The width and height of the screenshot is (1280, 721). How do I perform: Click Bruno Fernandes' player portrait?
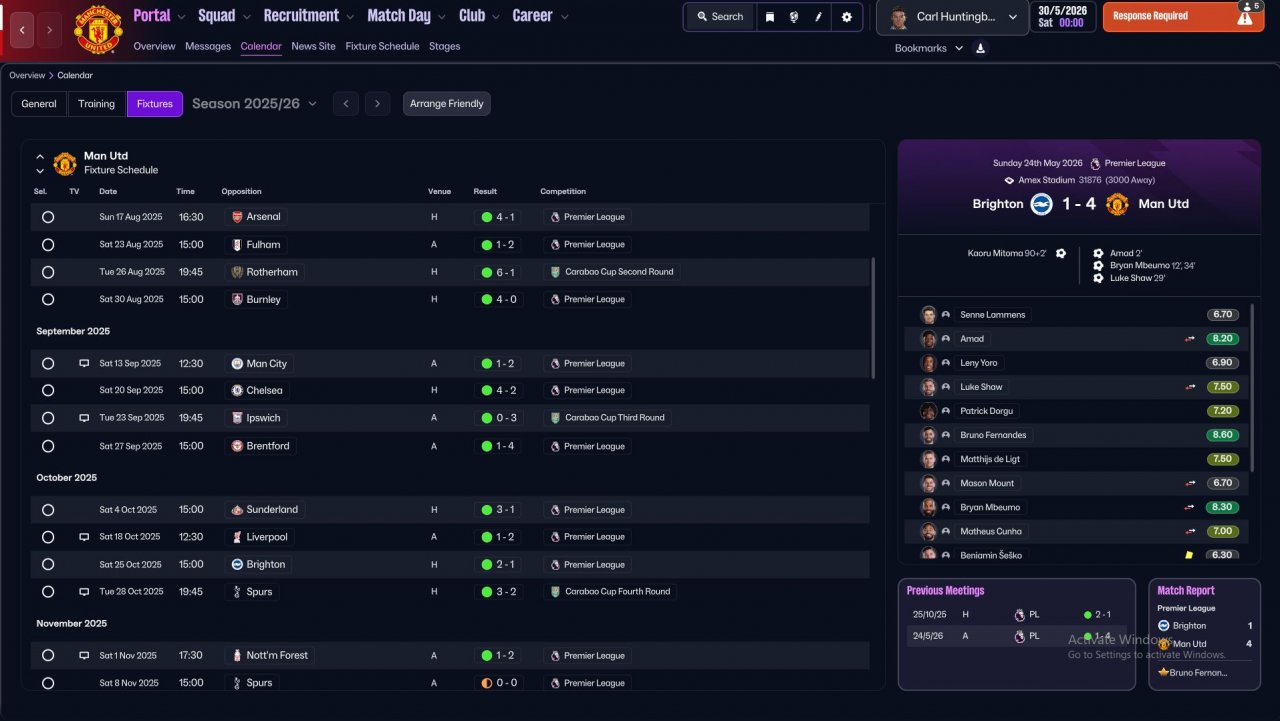[x=929, y=435]
